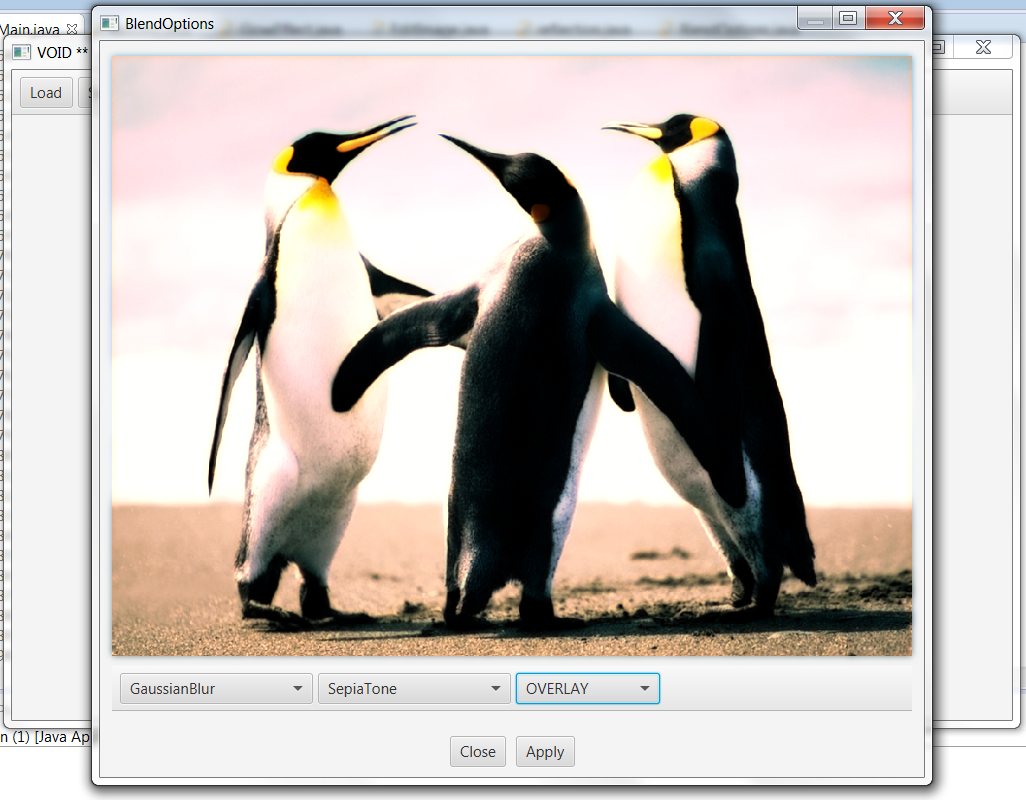Close the BlendOptions window with X
This screenshot has width=1026, height=800.
coord(894,18)
